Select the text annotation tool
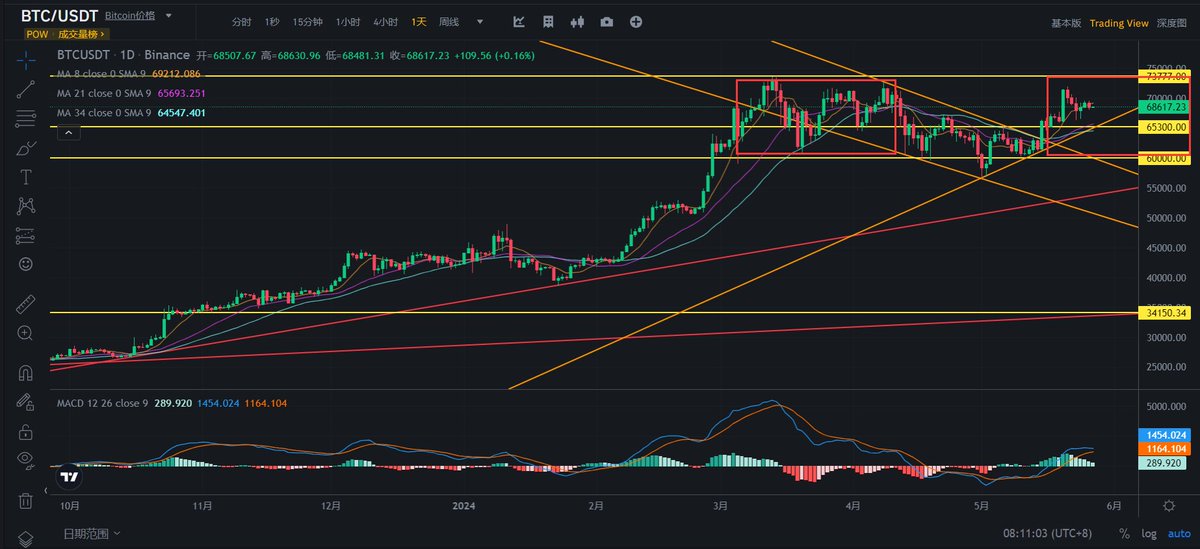The width and height of the screenshot is (1200, 549). click(x=26, y=177)
